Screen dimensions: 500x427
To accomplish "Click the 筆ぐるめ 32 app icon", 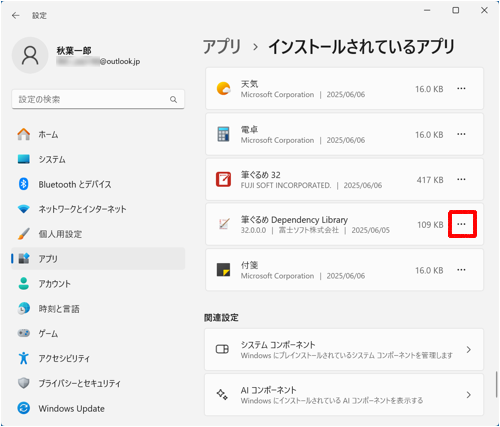I will [224, 179].
